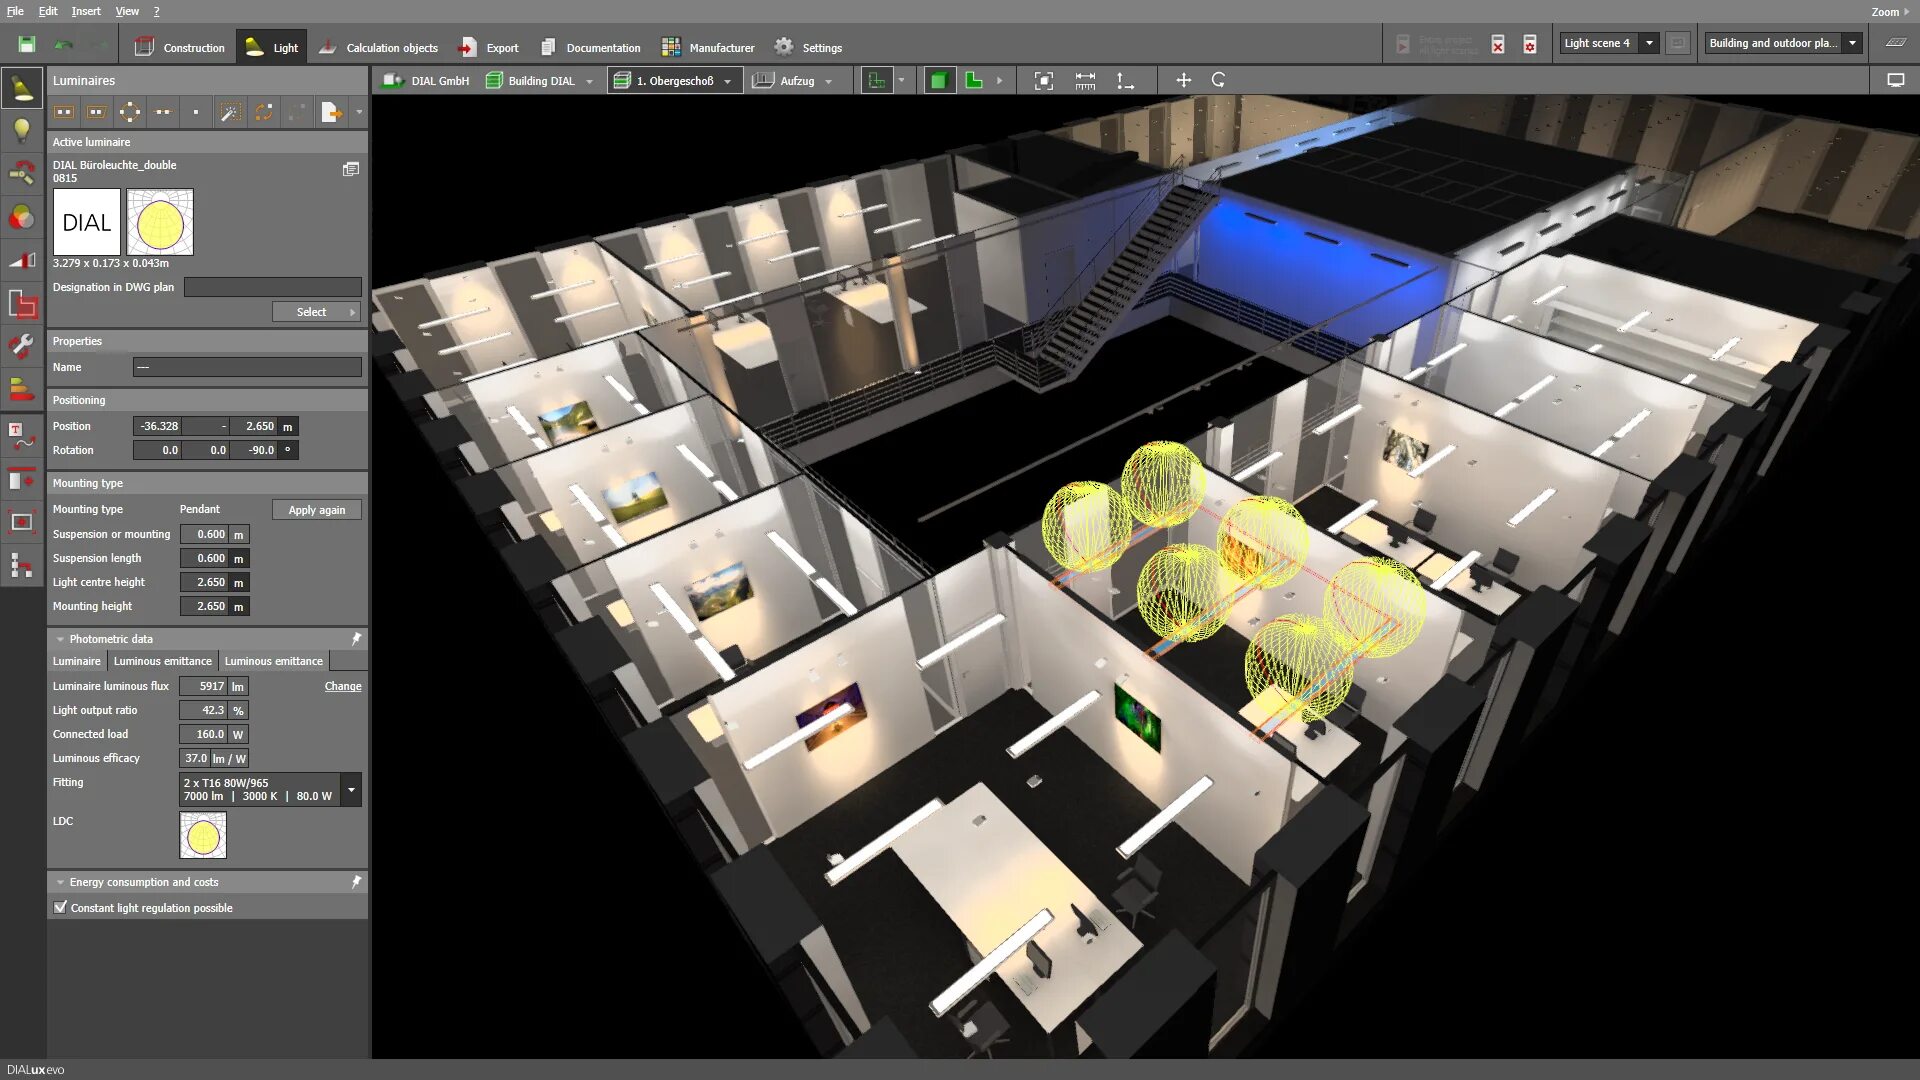Screen dimensions: 1920x1080
Task: Click the rotate/orbit view icon
Action: 1218,80
